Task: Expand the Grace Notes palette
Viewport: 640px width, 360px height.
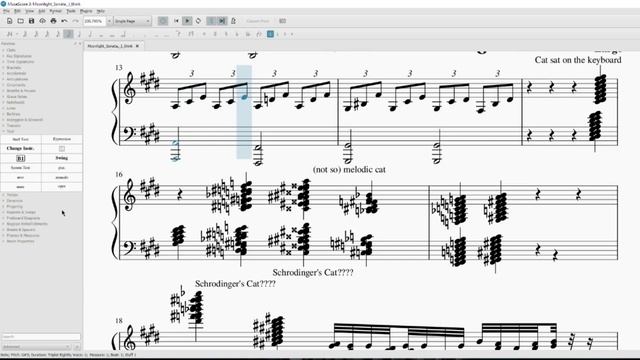Action: [17, 97]
